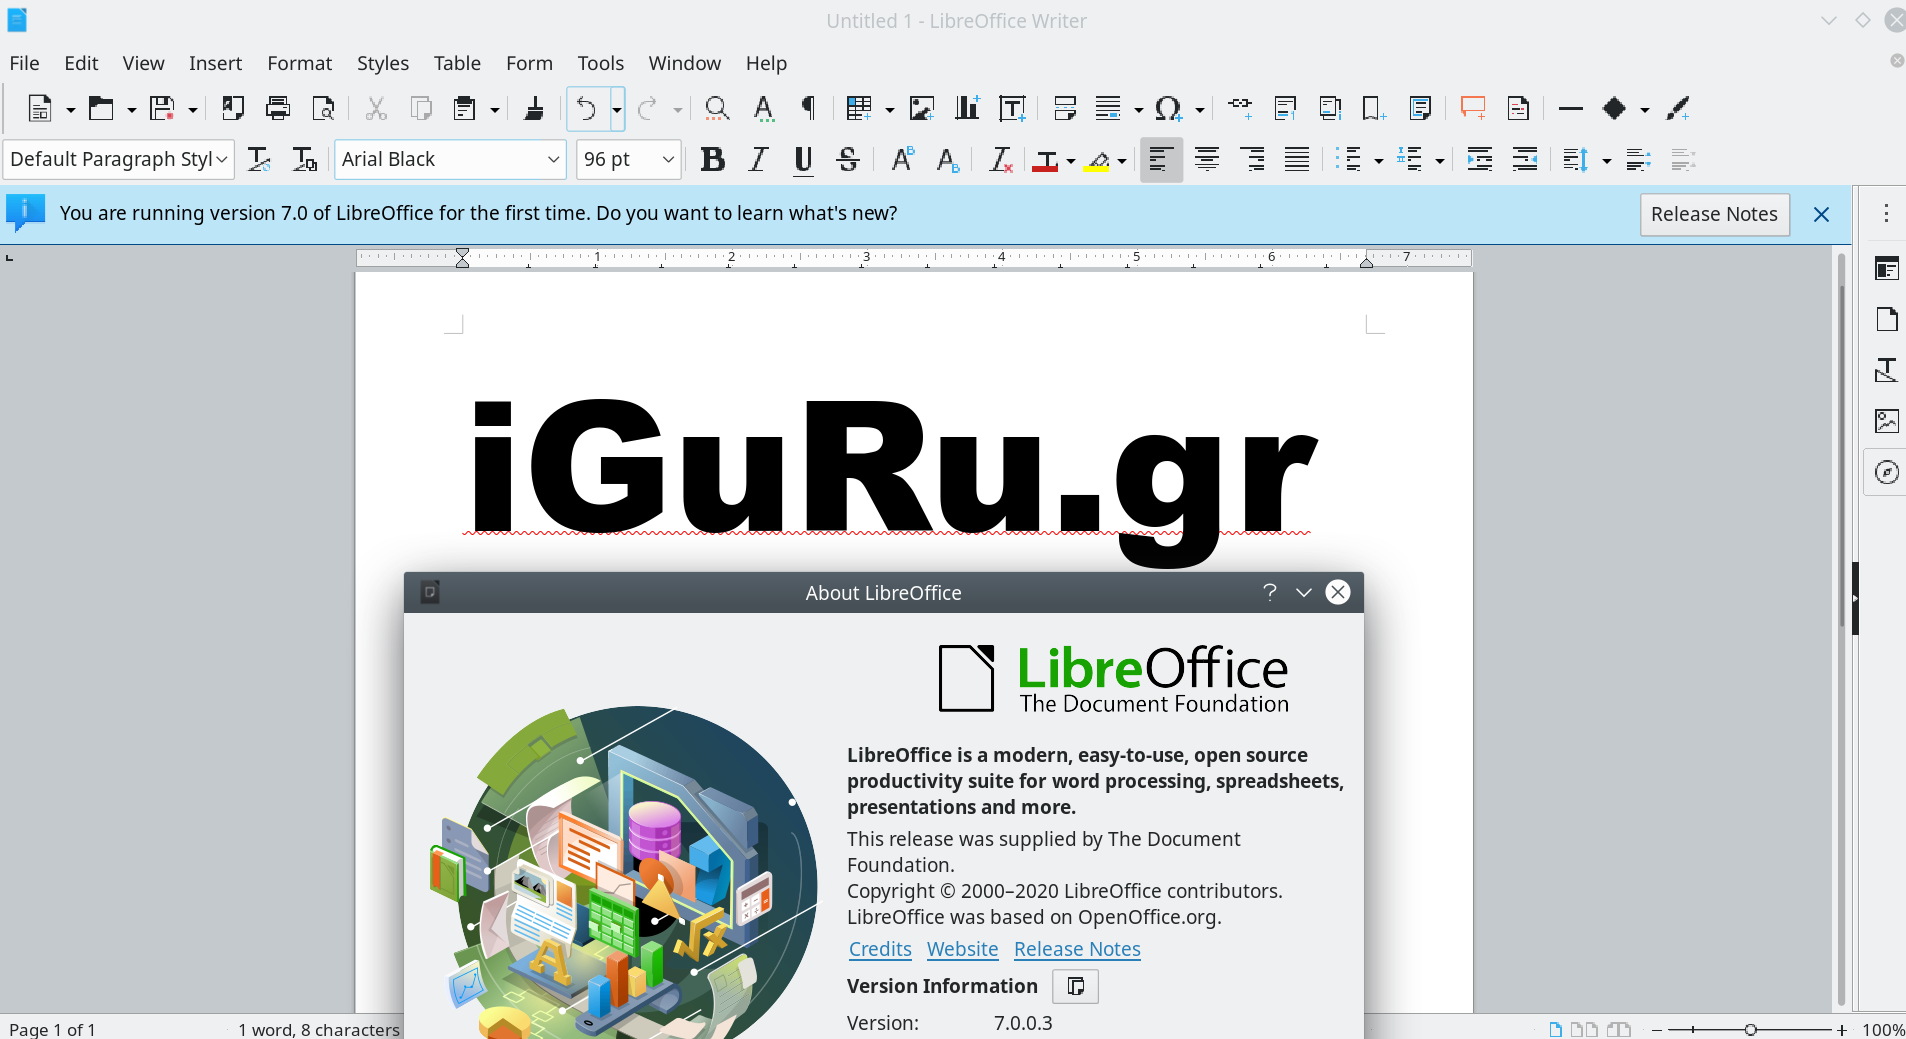Expand the Arial Black font name dropdown
Screen dimensions: 1906x1039
[x=553, y=160]
